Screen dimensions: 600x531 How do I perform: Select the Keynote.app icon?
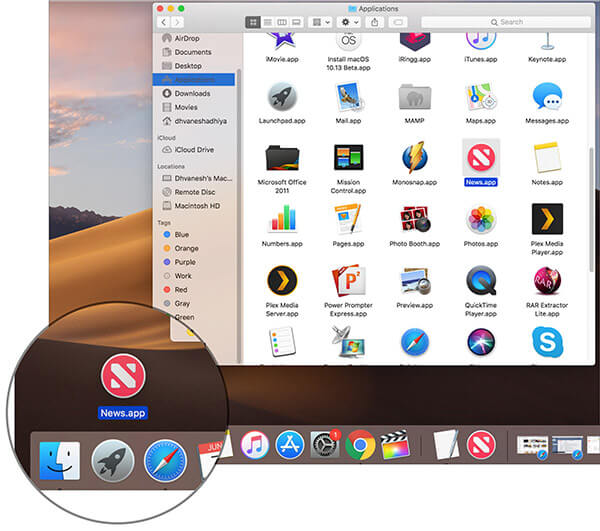(547, 42)
